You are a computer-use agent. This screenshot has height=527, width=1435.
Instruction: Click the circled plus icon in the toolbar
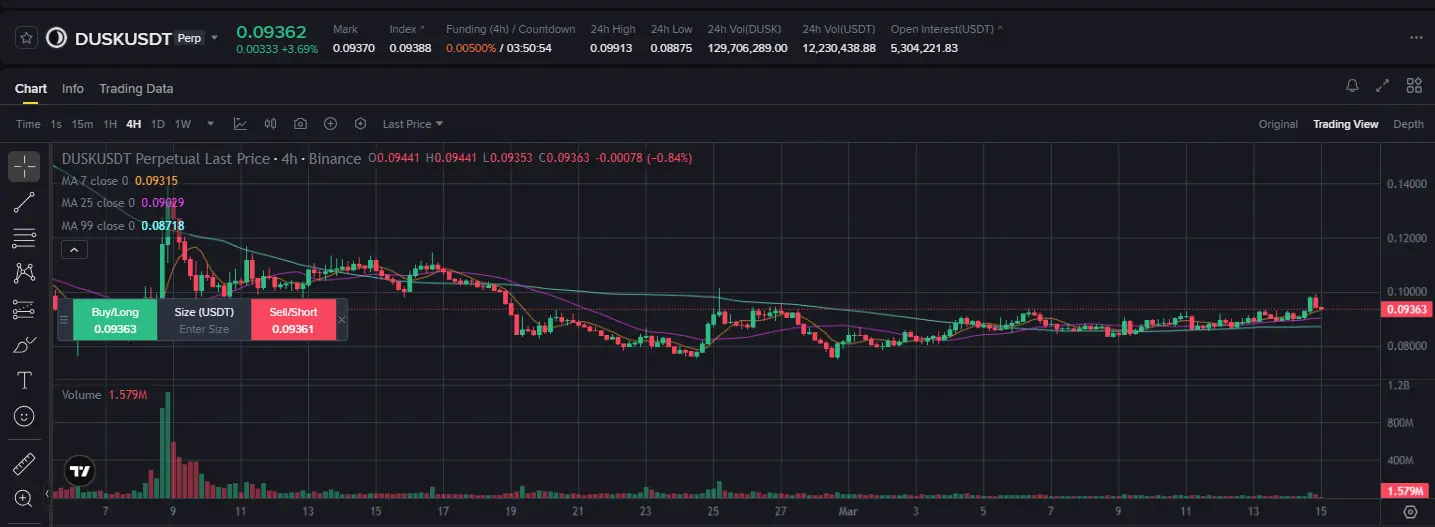pos(330,124)
